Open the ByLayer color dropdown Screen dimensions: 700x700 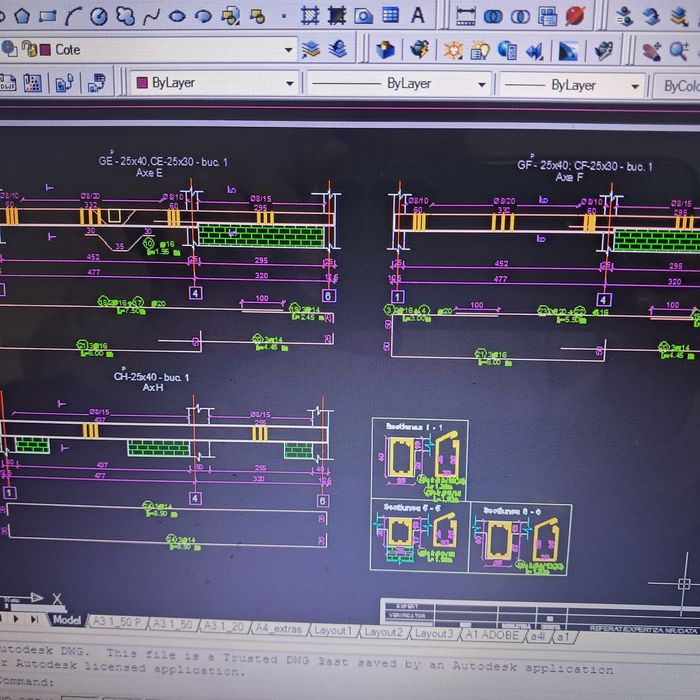[x=290, y=83]
